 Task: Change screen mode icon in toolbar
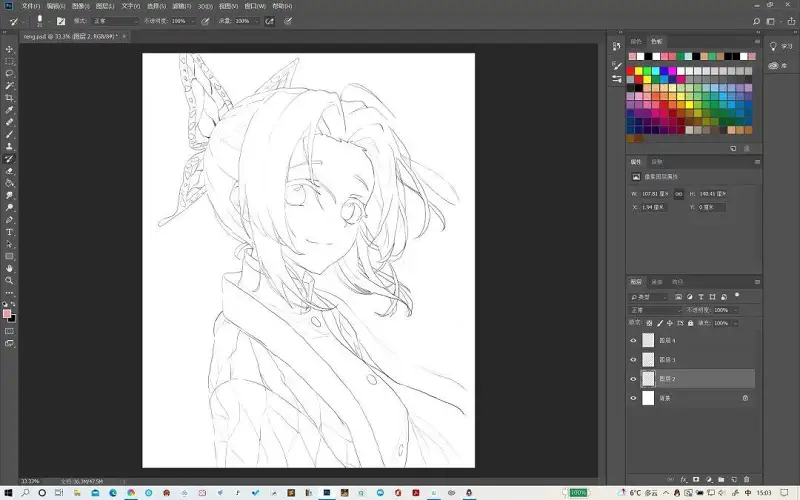point(9,343)
